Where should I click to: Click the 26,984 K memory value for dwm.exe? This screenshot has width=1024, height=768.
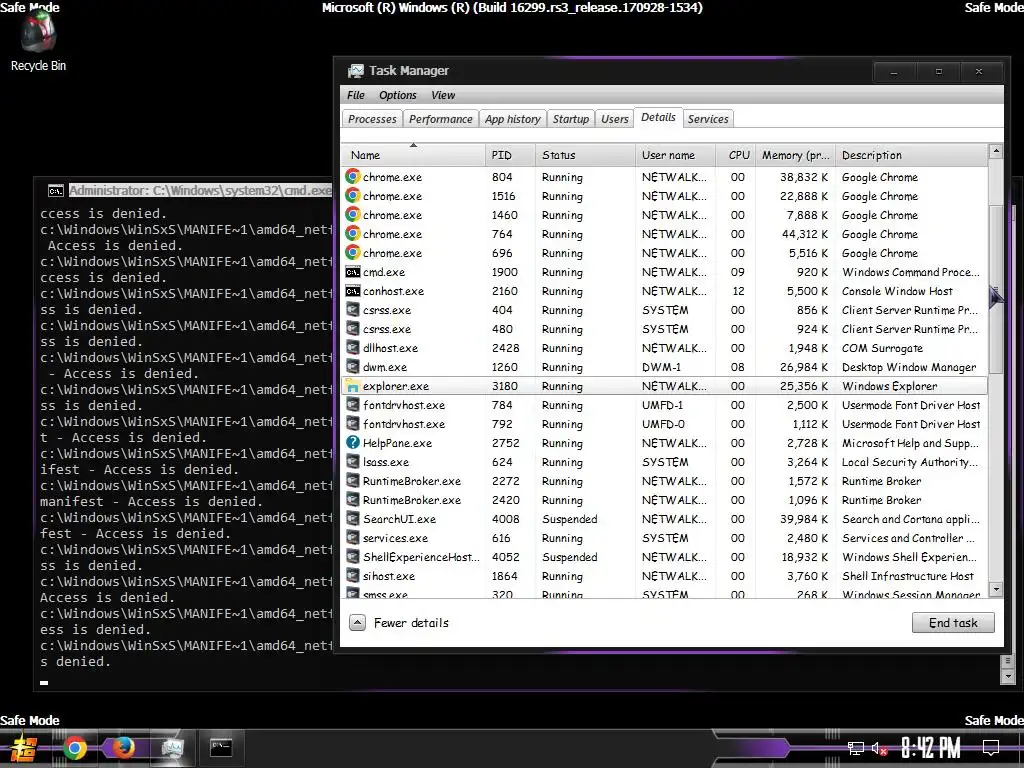[x=803, y=367]
